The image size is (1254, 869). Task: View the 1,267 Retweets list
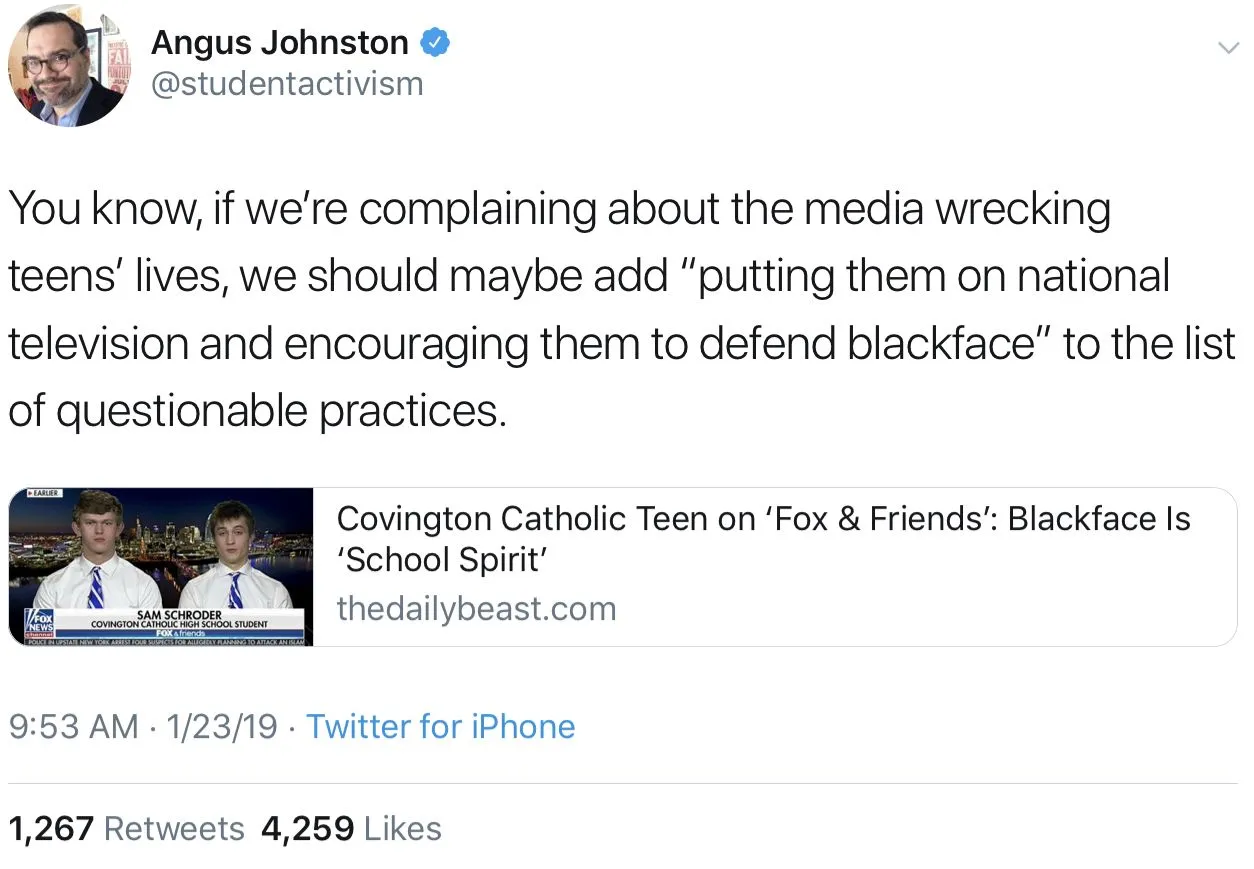(x=126, y=829)
